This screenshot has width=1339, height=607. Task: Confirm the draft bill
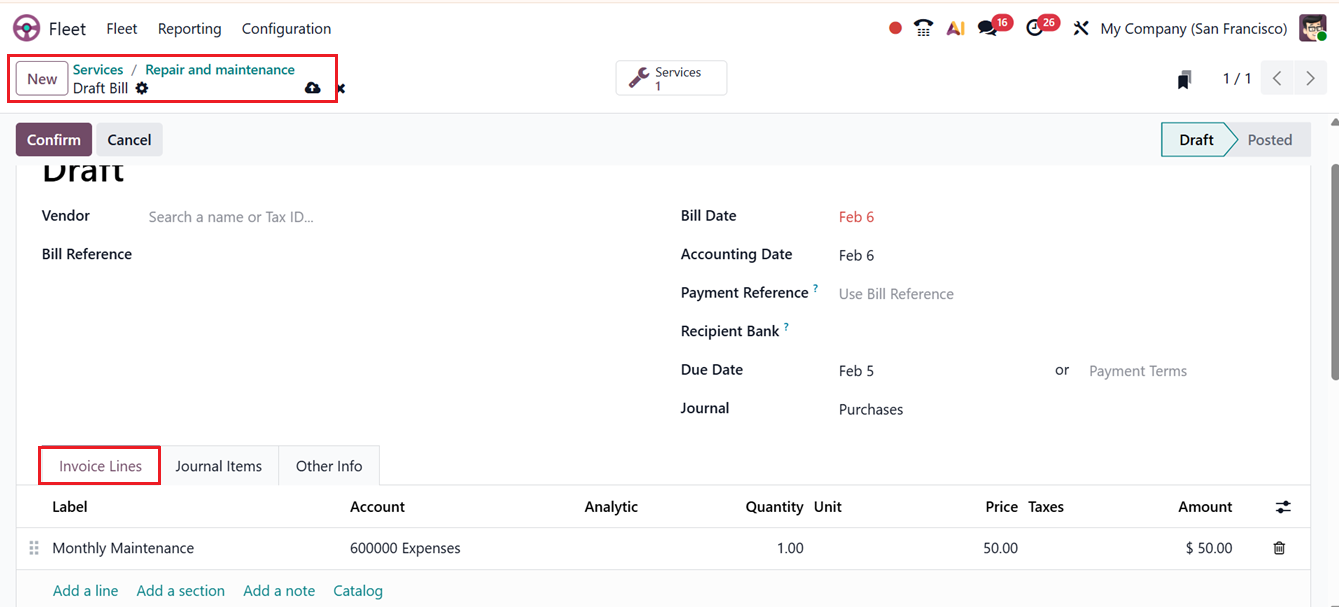[x=54, y=140]
